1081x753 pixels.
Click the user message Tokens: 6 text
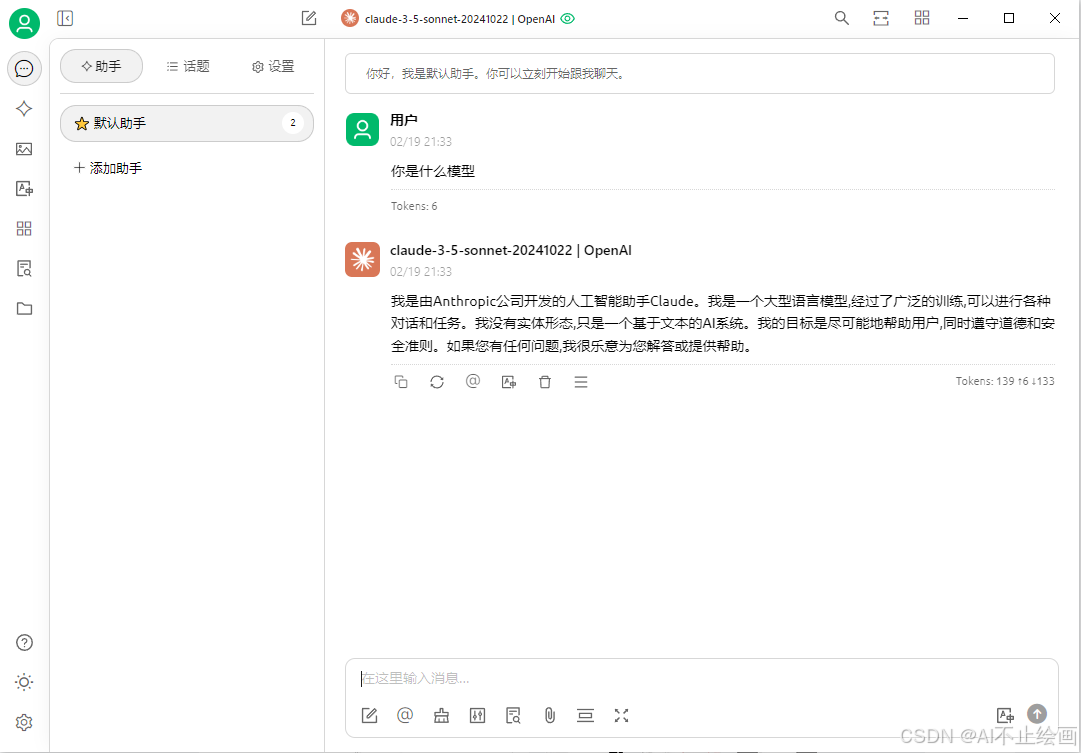[x=414, y=205]
